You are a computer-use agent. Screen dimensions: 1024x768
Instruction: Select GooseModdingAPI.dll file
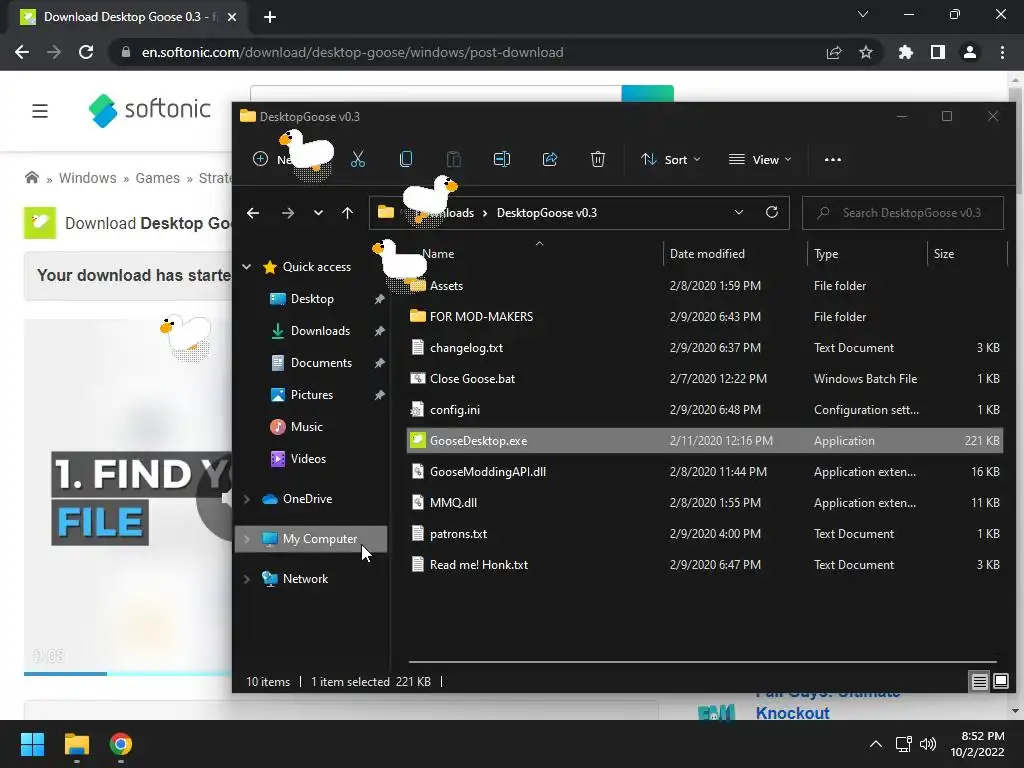click(705, 472)
